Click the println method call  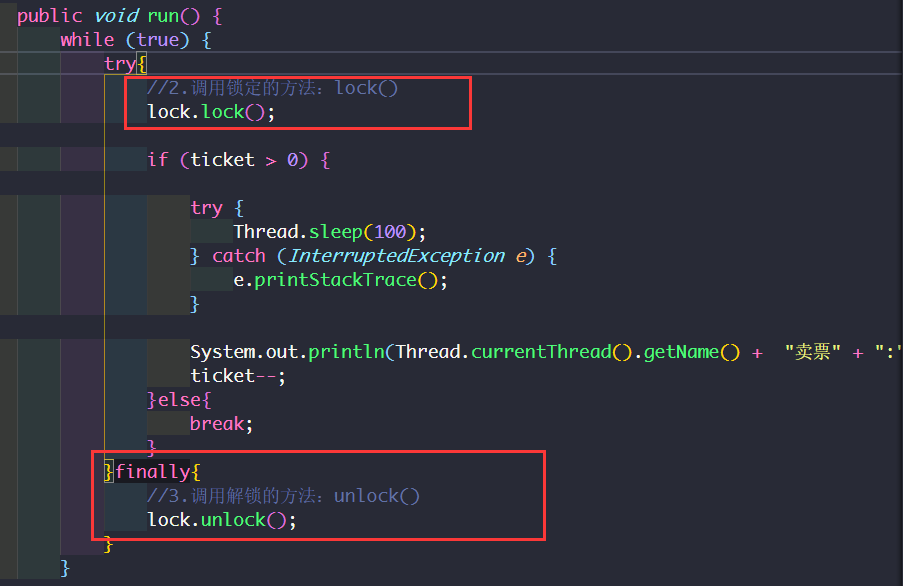point(347,352)
